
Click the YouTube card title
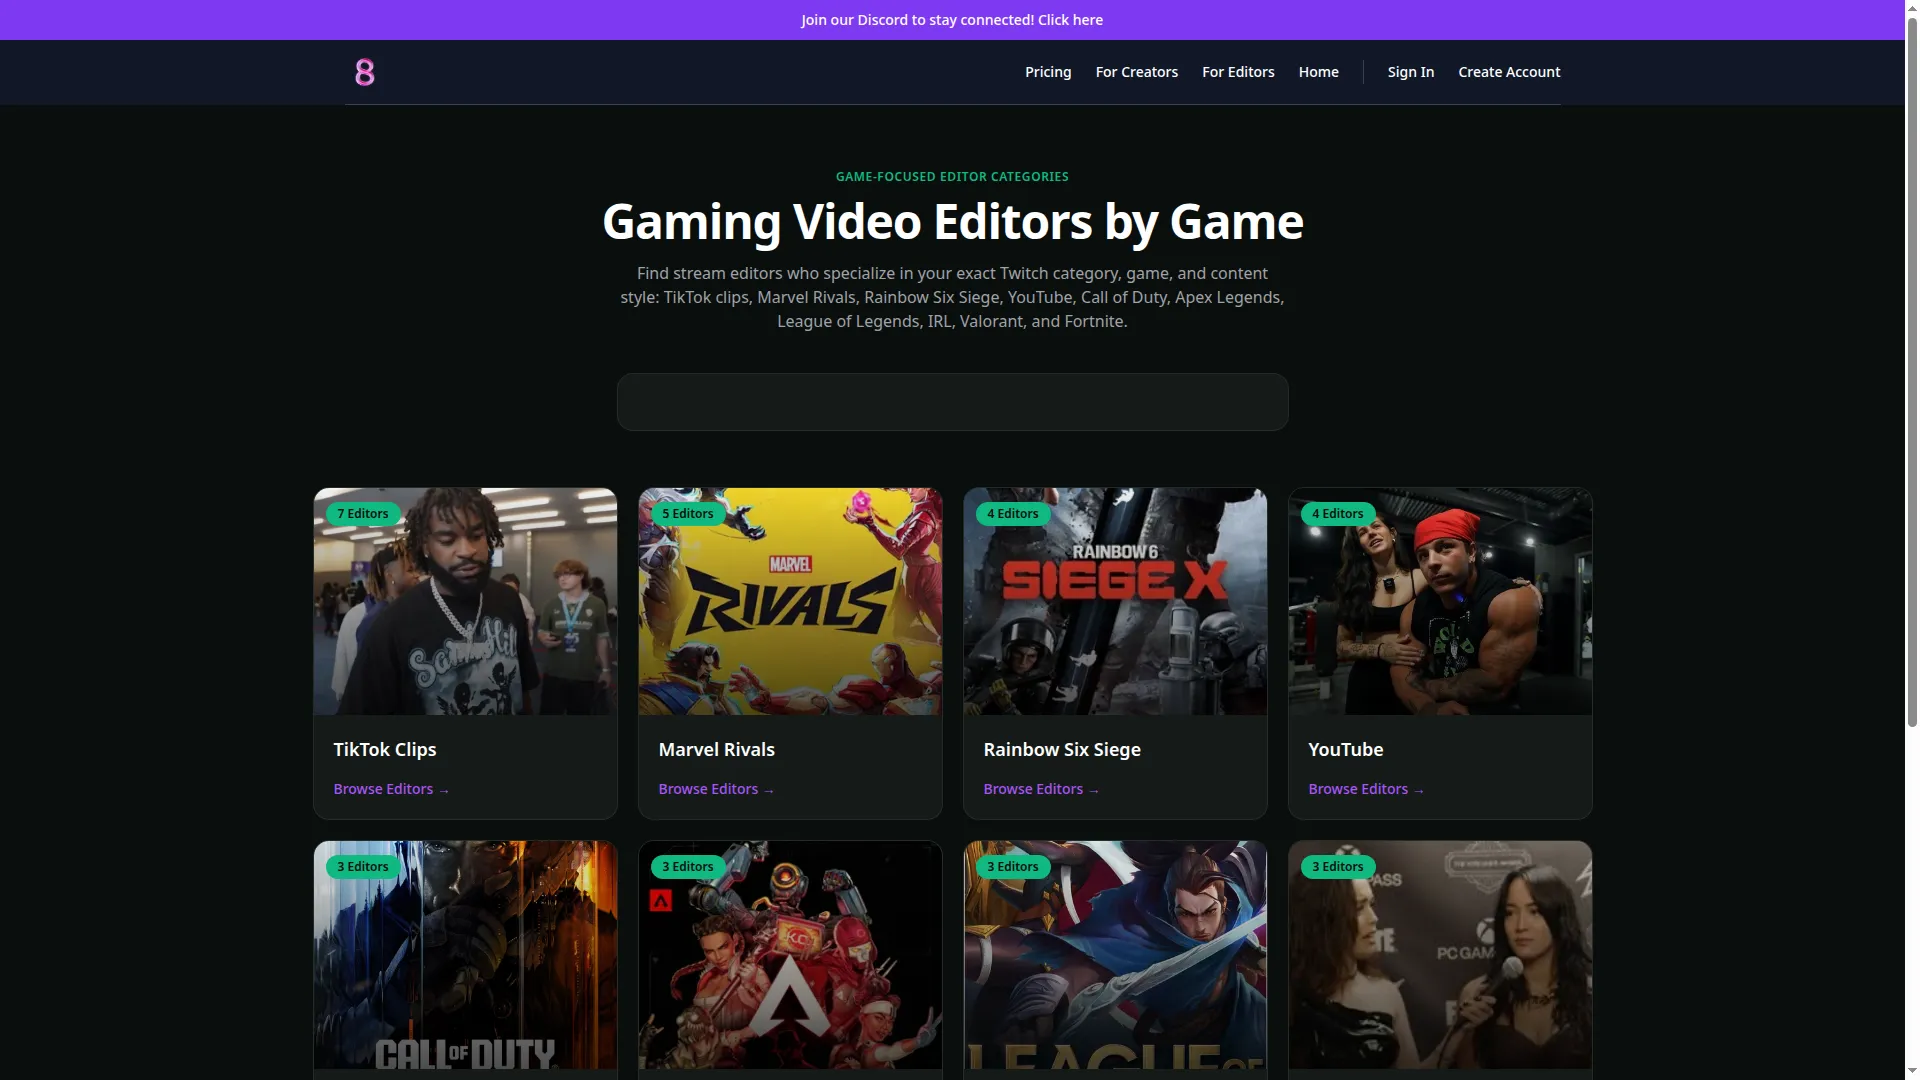point(1346,749)
